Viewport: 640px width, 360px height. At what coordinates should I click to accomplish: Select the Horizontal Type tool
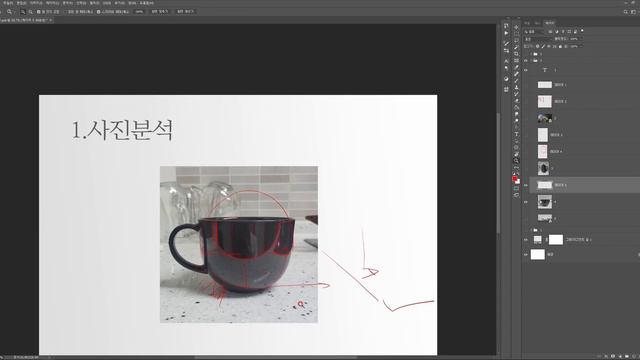[x=516, y=134]
